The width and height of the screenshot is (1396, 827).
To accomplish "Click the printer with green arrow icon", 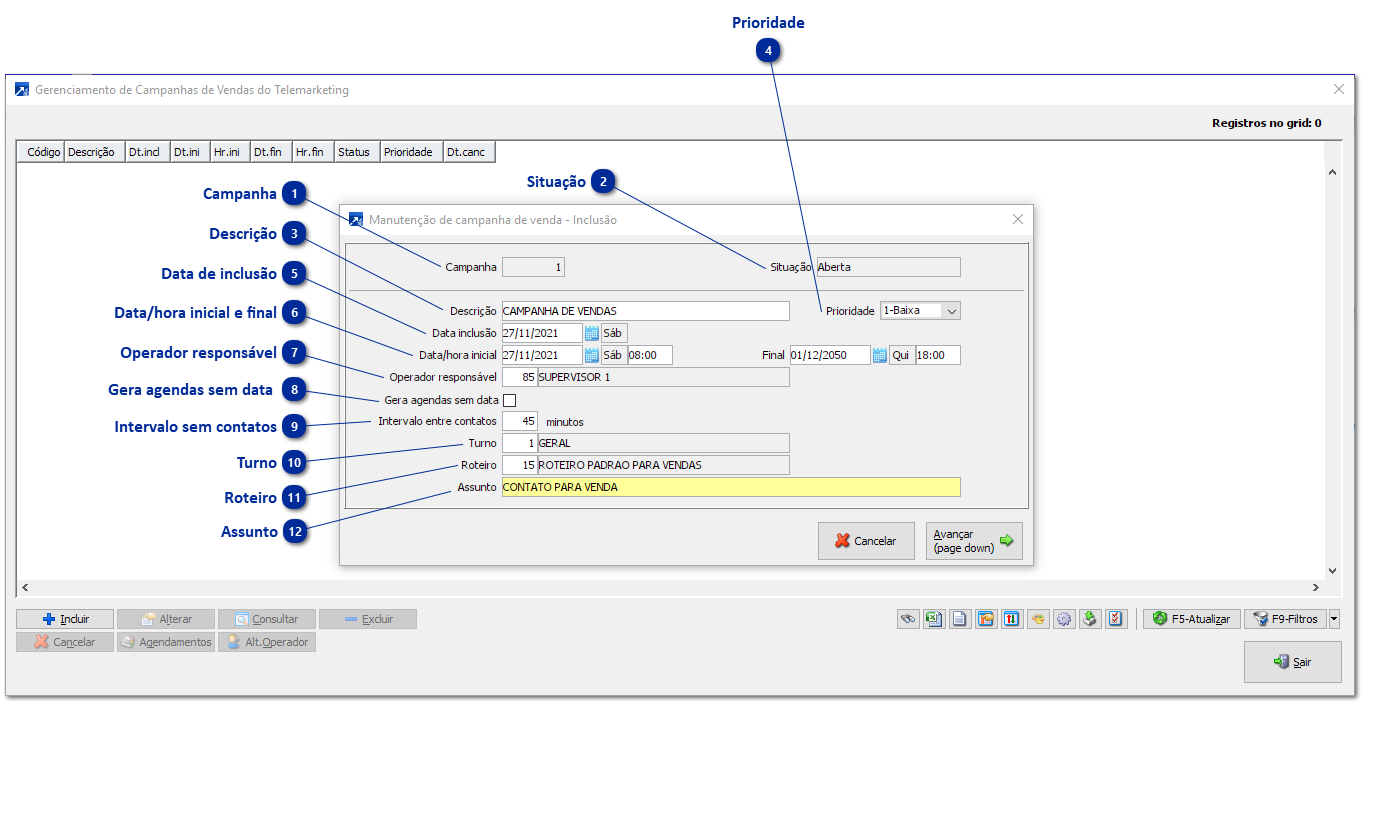I will point(1090,619).
